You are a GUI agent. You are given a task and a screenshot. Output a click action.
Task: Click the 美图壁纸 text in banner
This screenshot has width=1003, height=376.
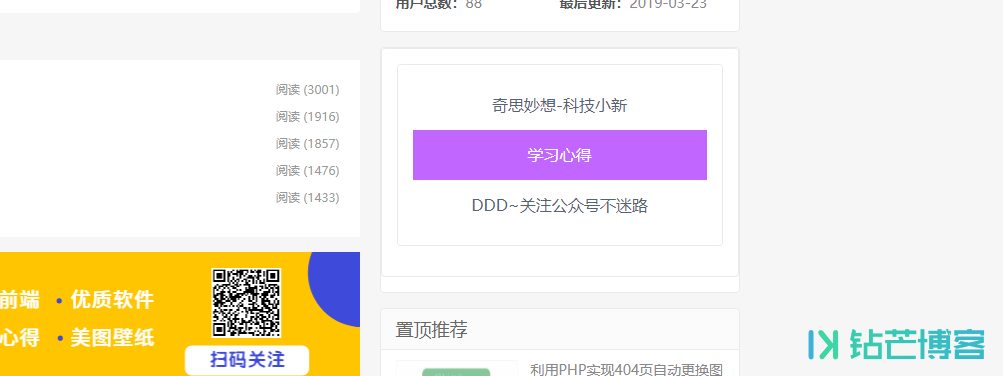(x=112, y=337)
